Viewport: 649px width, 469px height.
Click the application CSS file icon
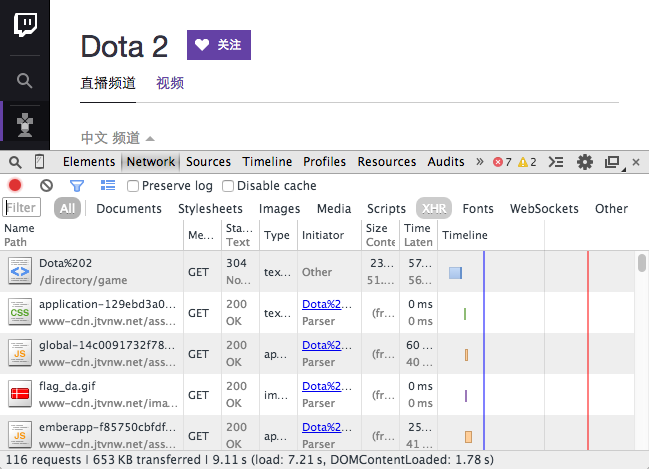tap(20, 312)
